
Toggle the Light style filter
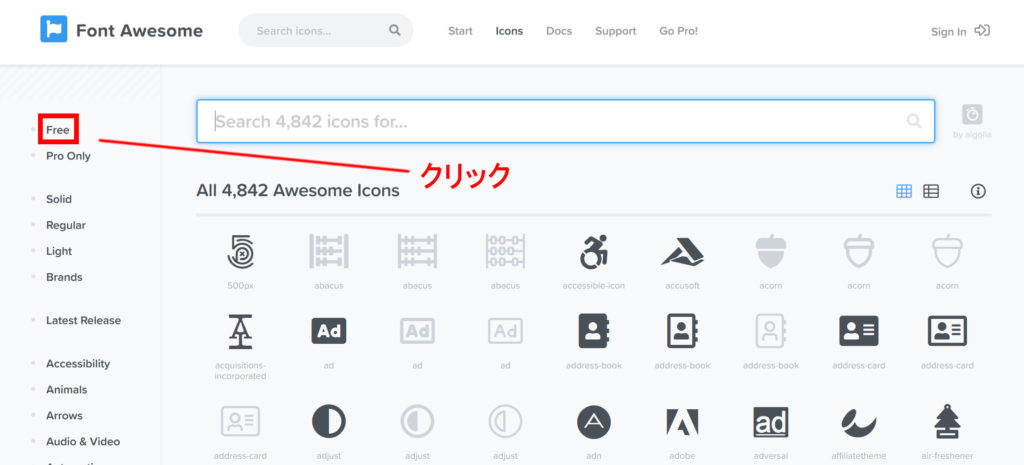pyautogui.click(x=59, y=251)
